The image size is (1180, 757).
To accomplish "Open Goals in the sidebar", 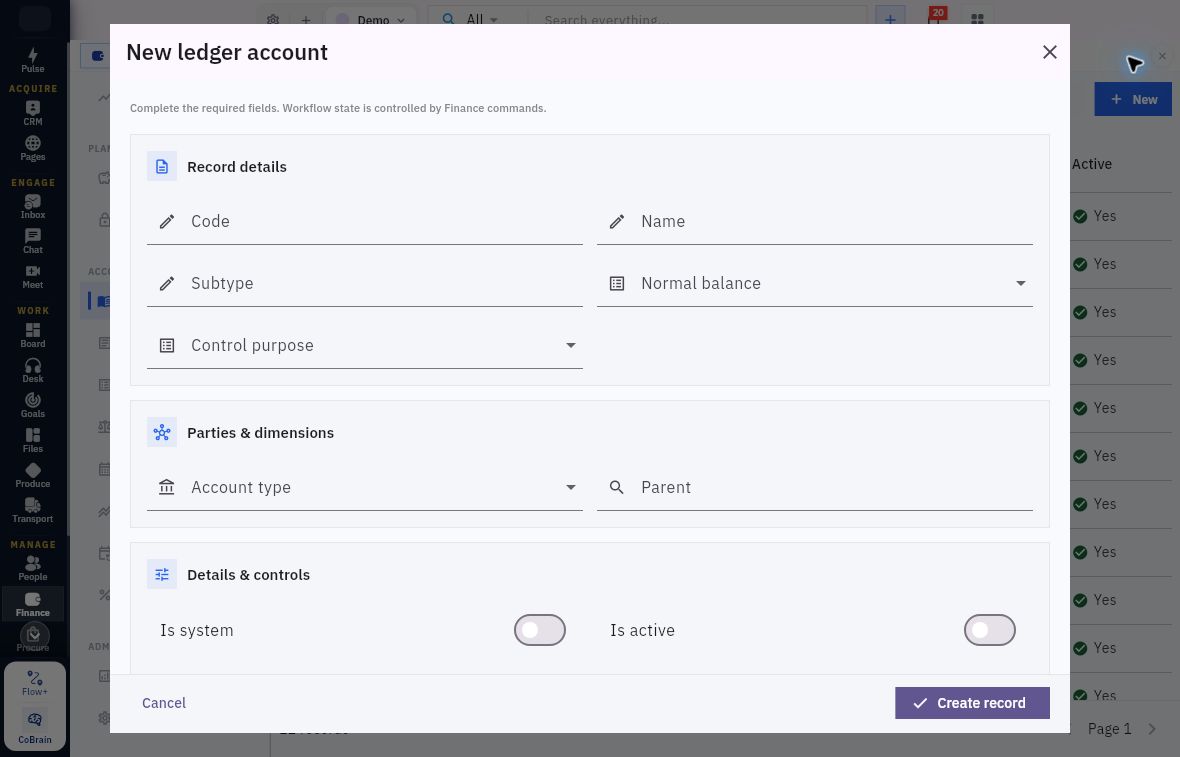I will point(32,406).
